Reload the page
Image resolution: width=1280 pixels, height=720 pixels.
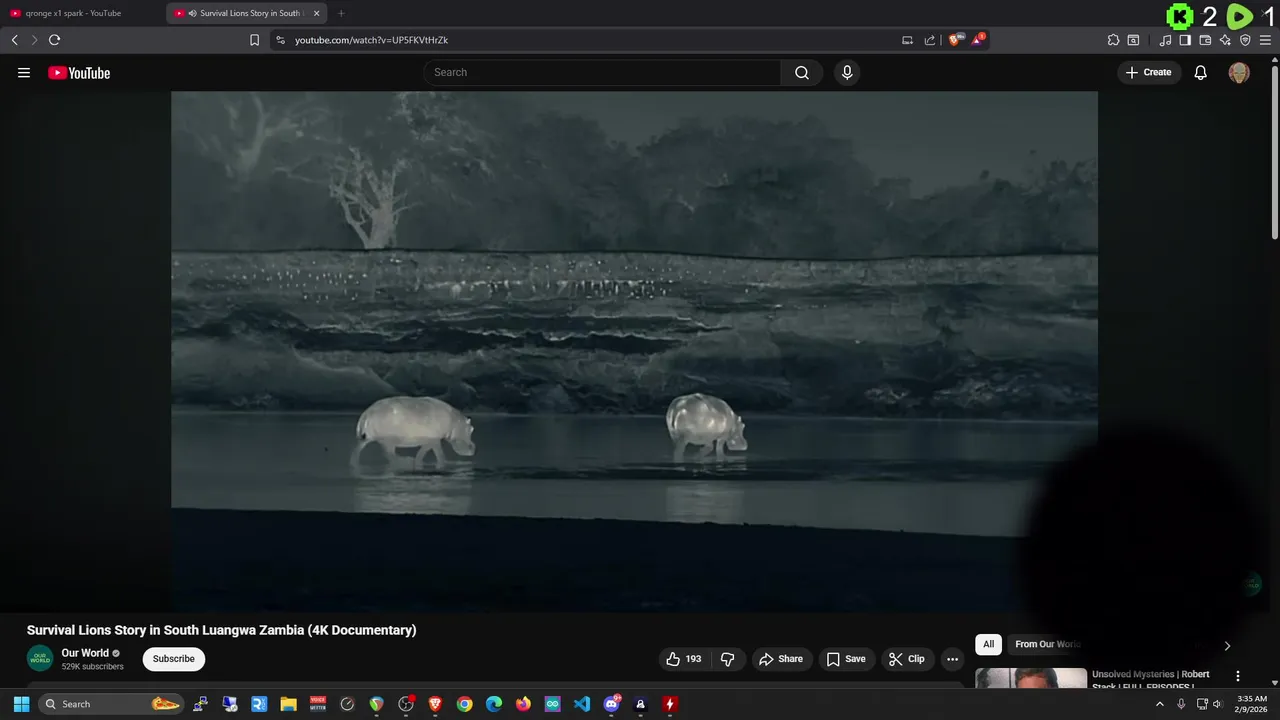point(54,40)
